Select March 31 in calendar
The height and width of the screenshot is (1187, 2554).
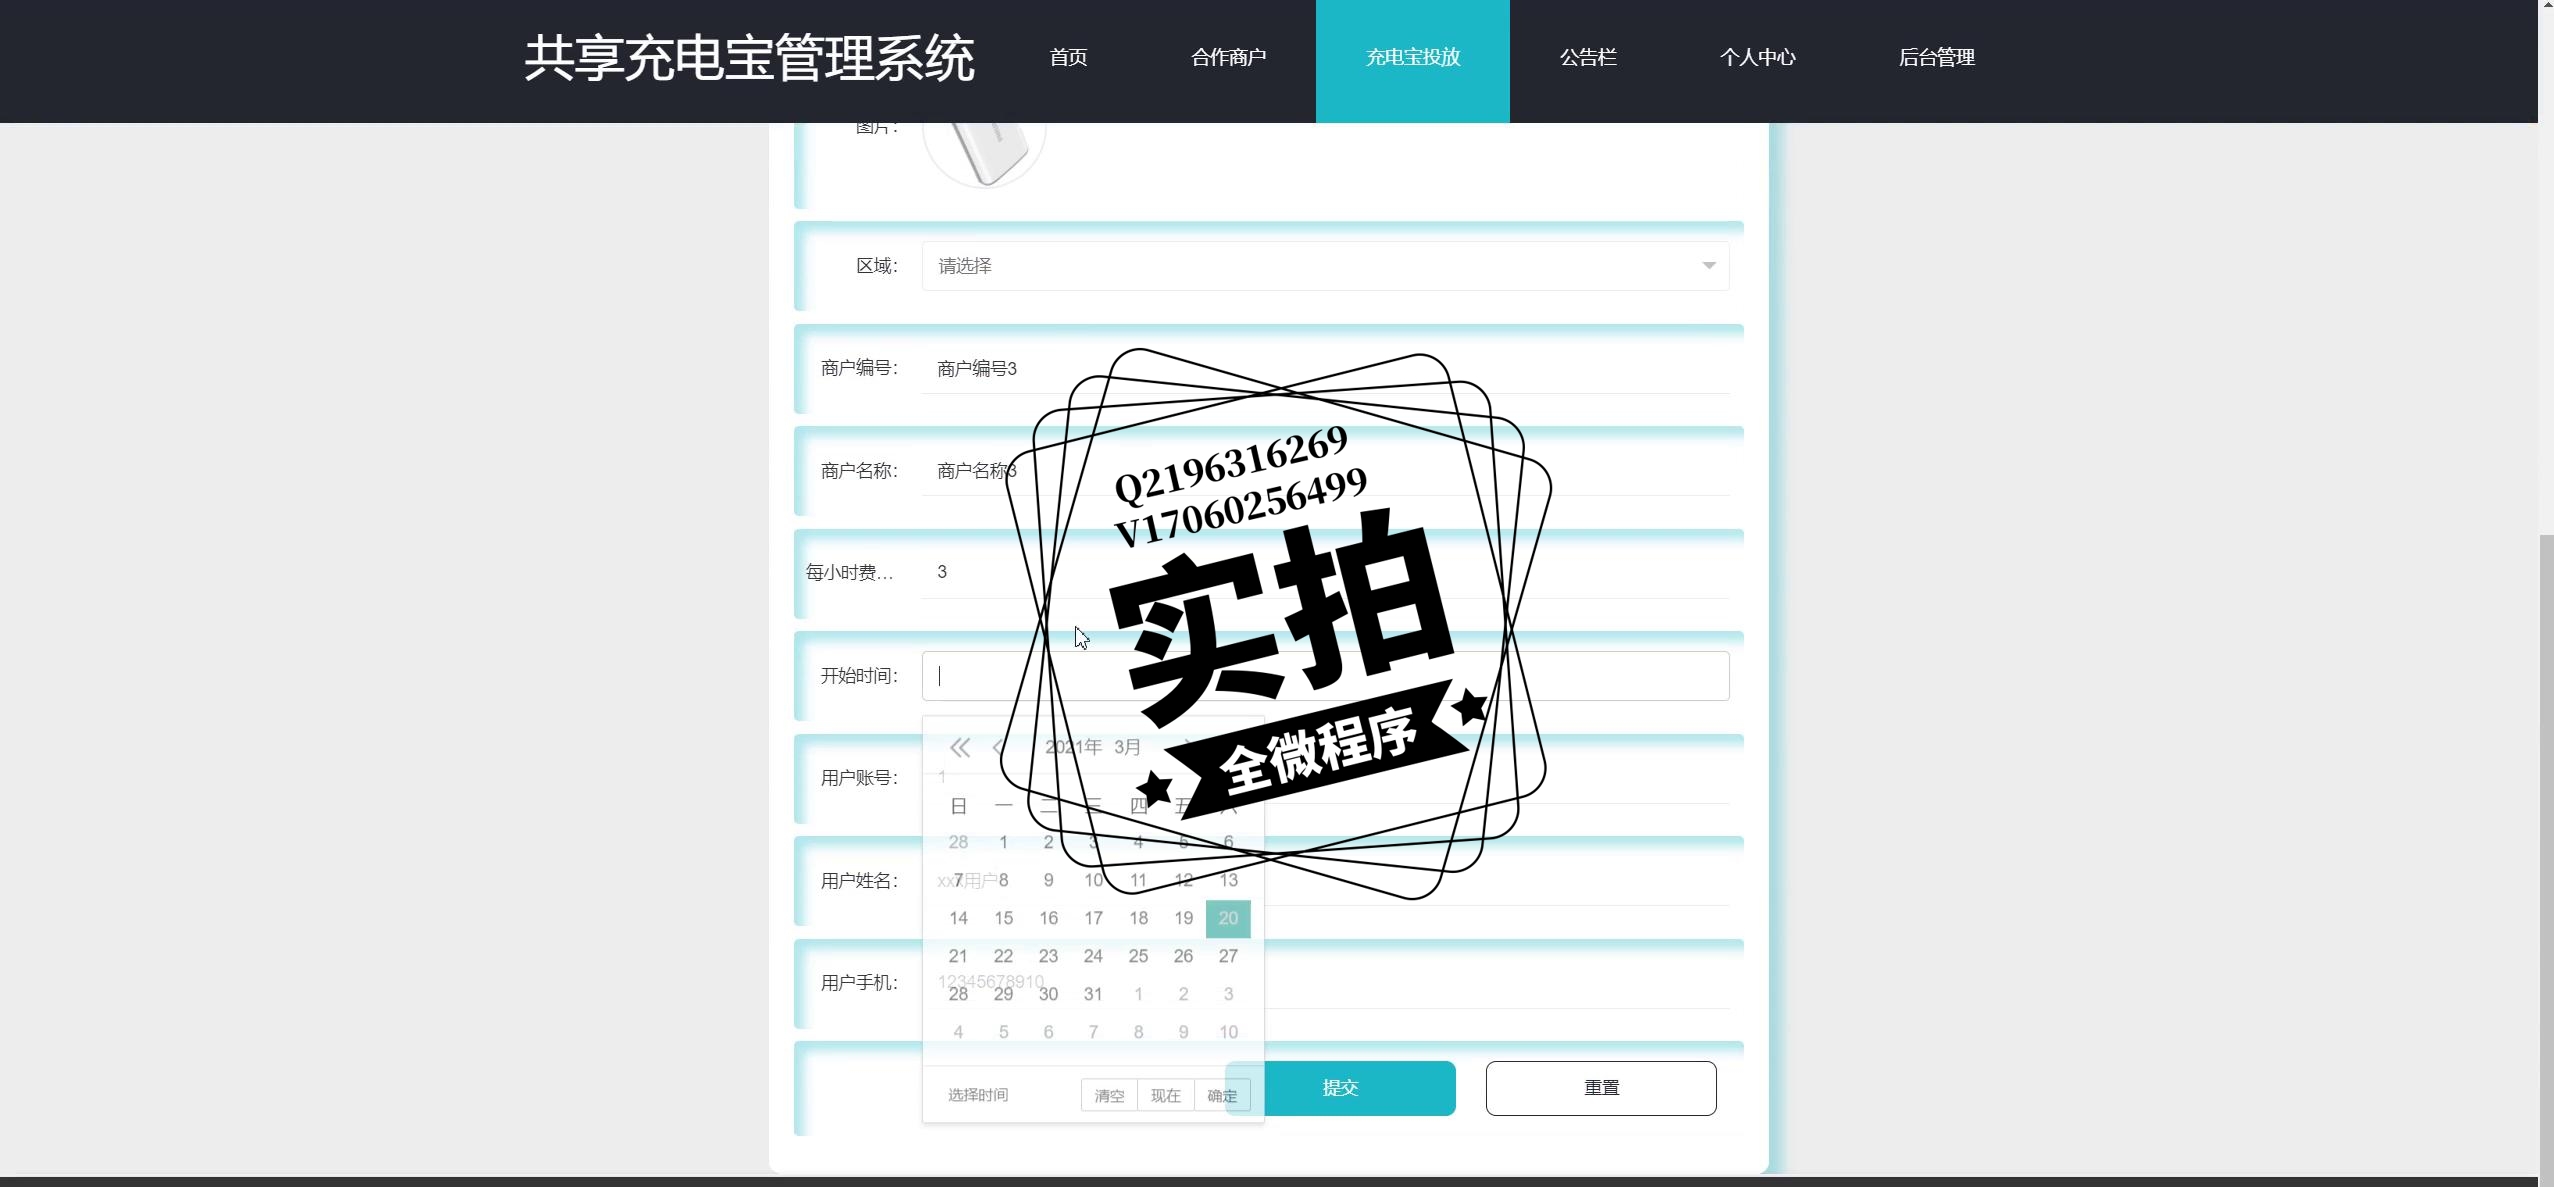(1093, 995)
